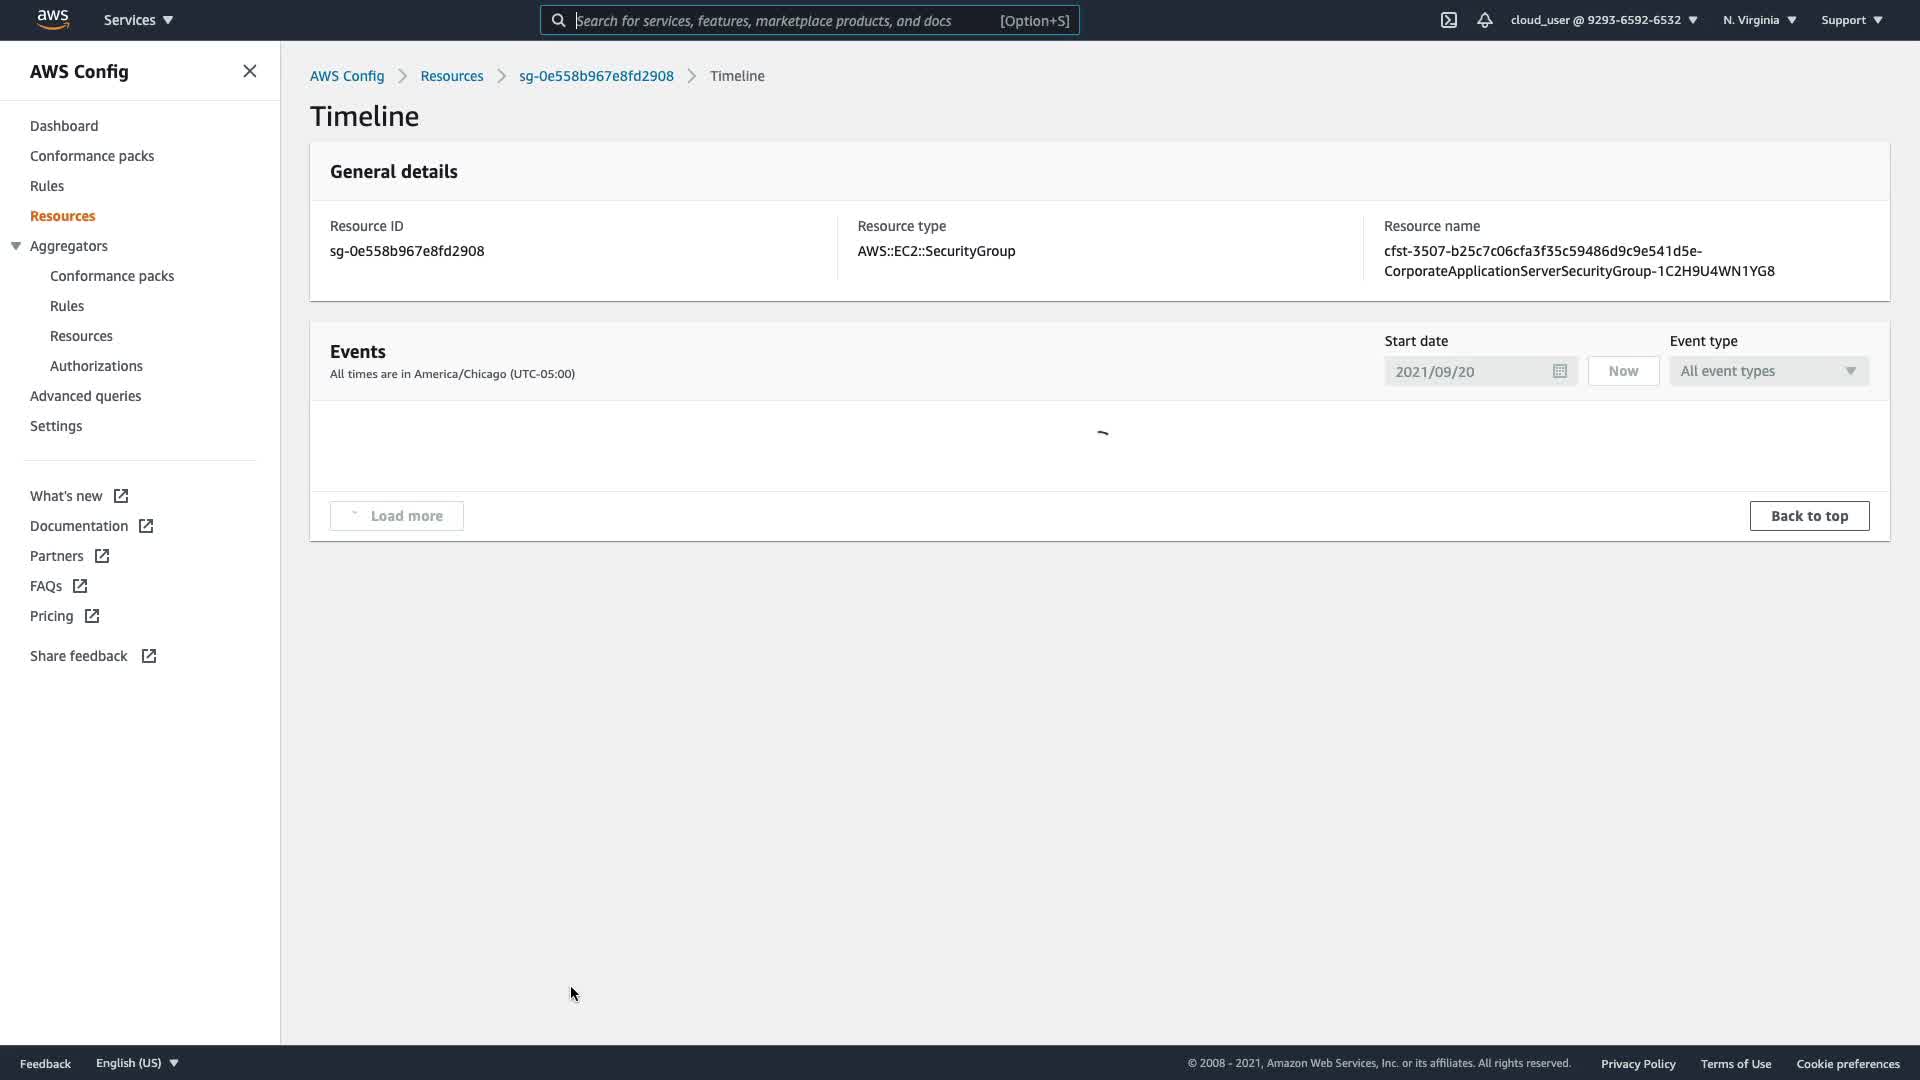Open the cloud_user account menu

1603,20
